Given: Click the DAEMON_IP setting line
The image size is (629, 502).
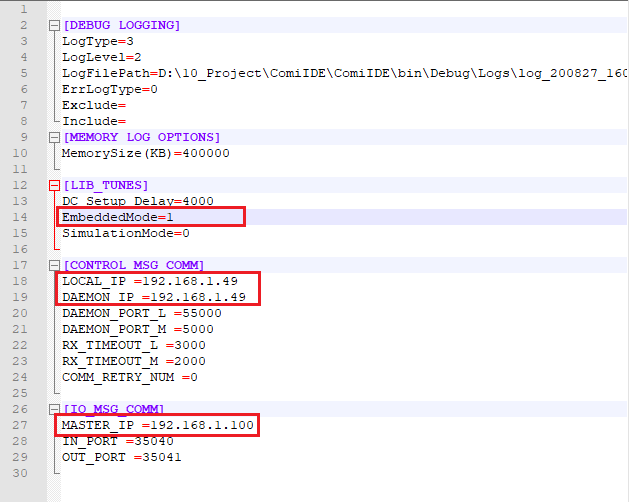Looking at the screenshot, I should pyautogui.click(x=149, y=297).
